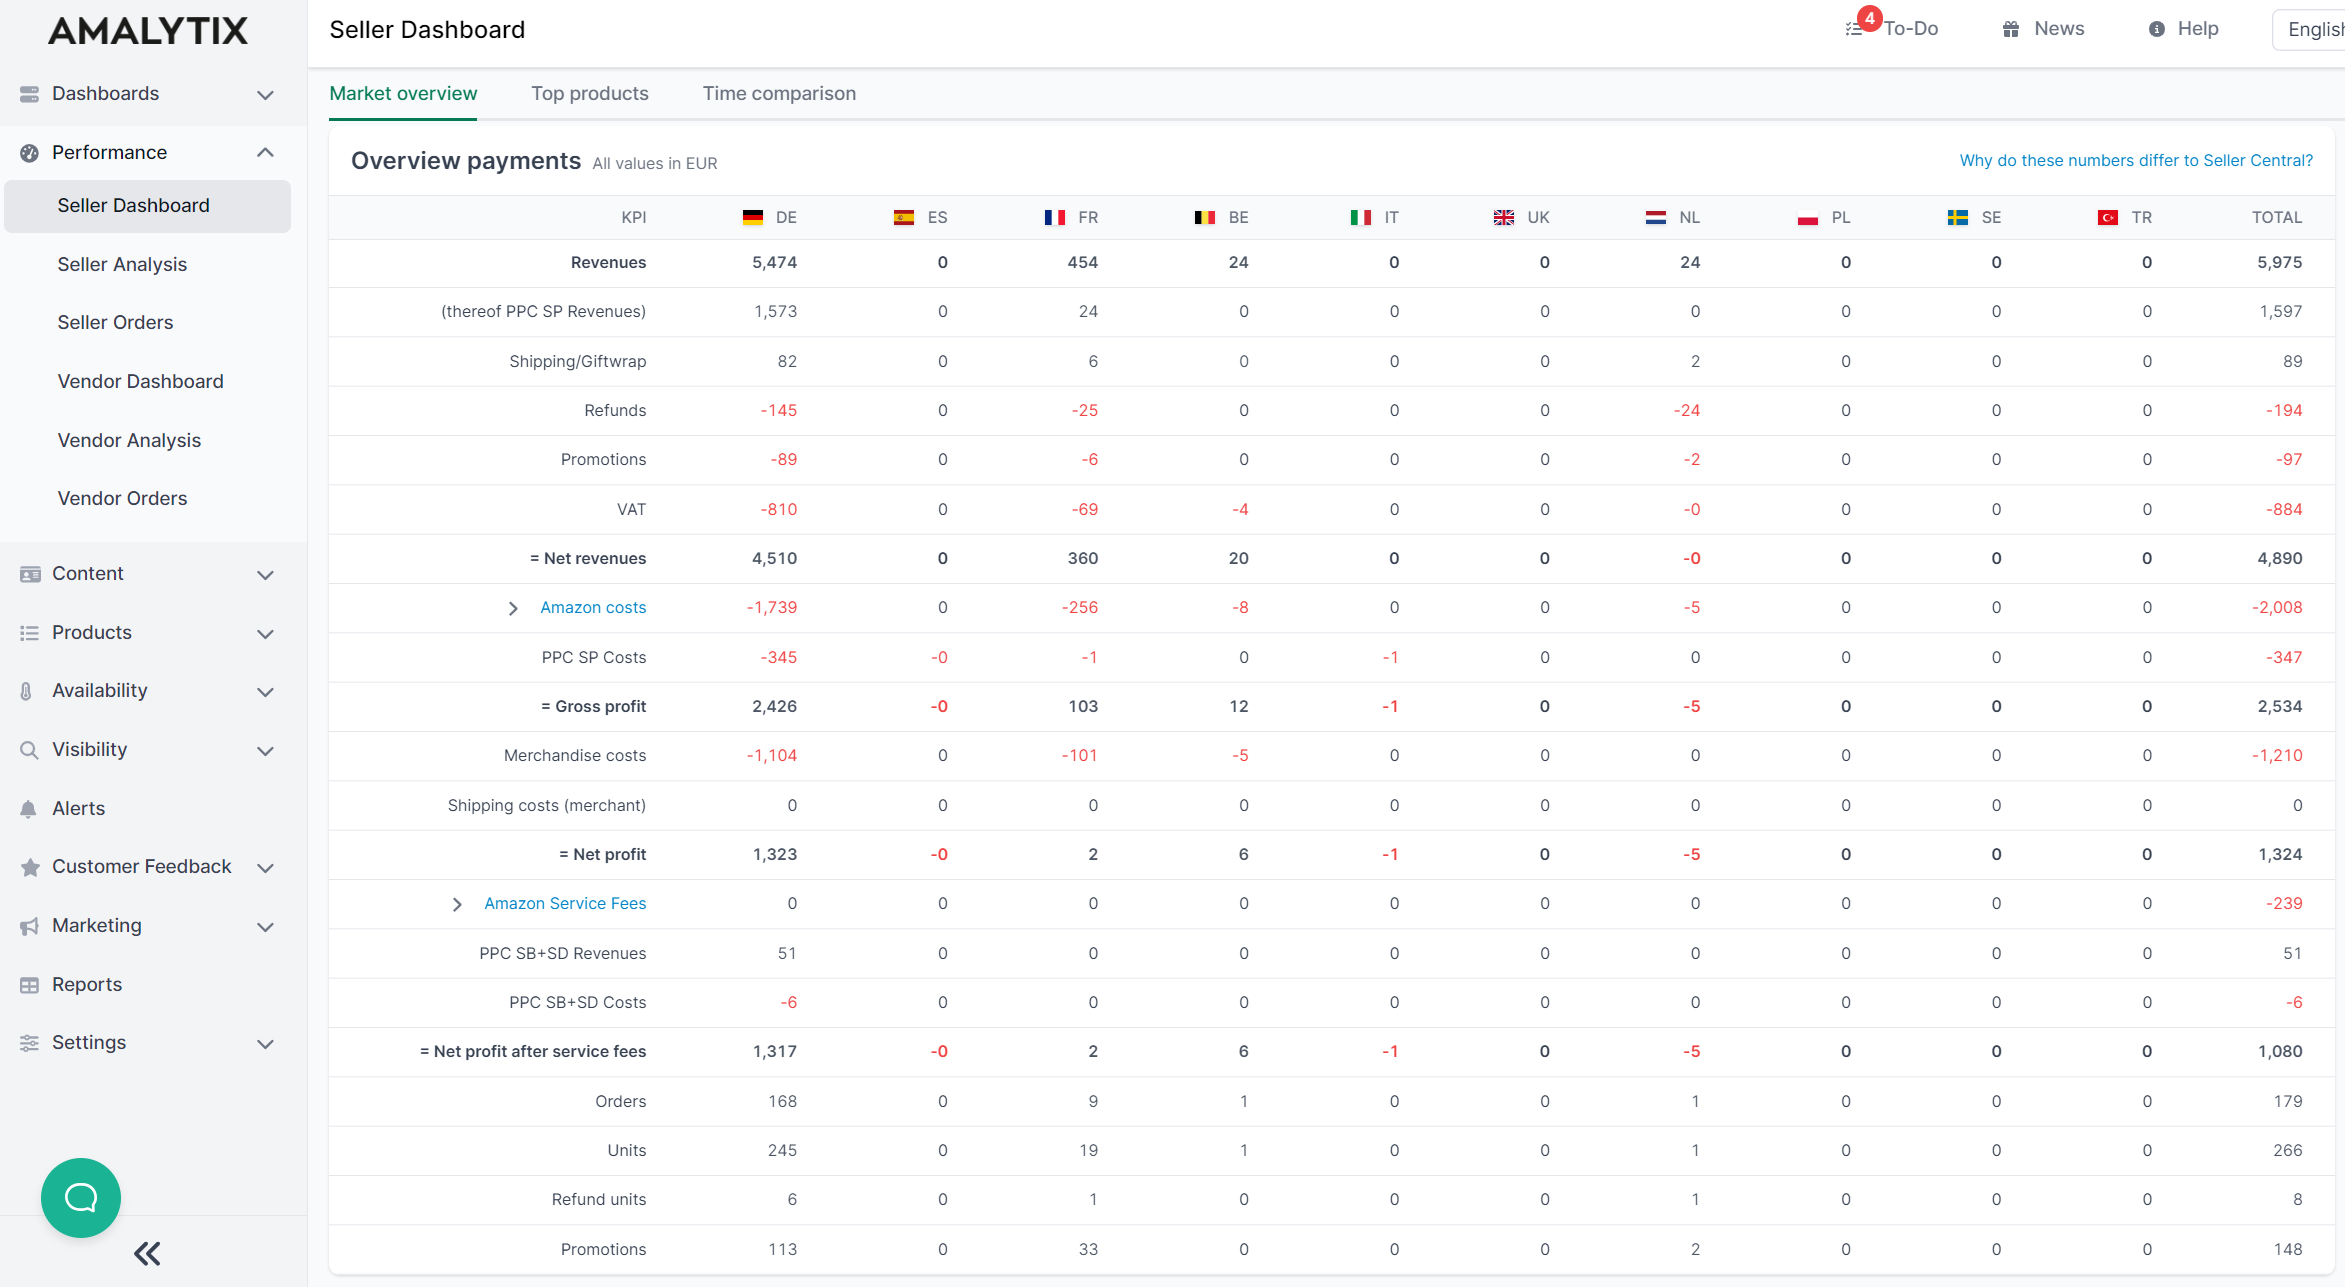Open Seller Orders in sidebar
Screen dimensions: 2345x1287
115,322
